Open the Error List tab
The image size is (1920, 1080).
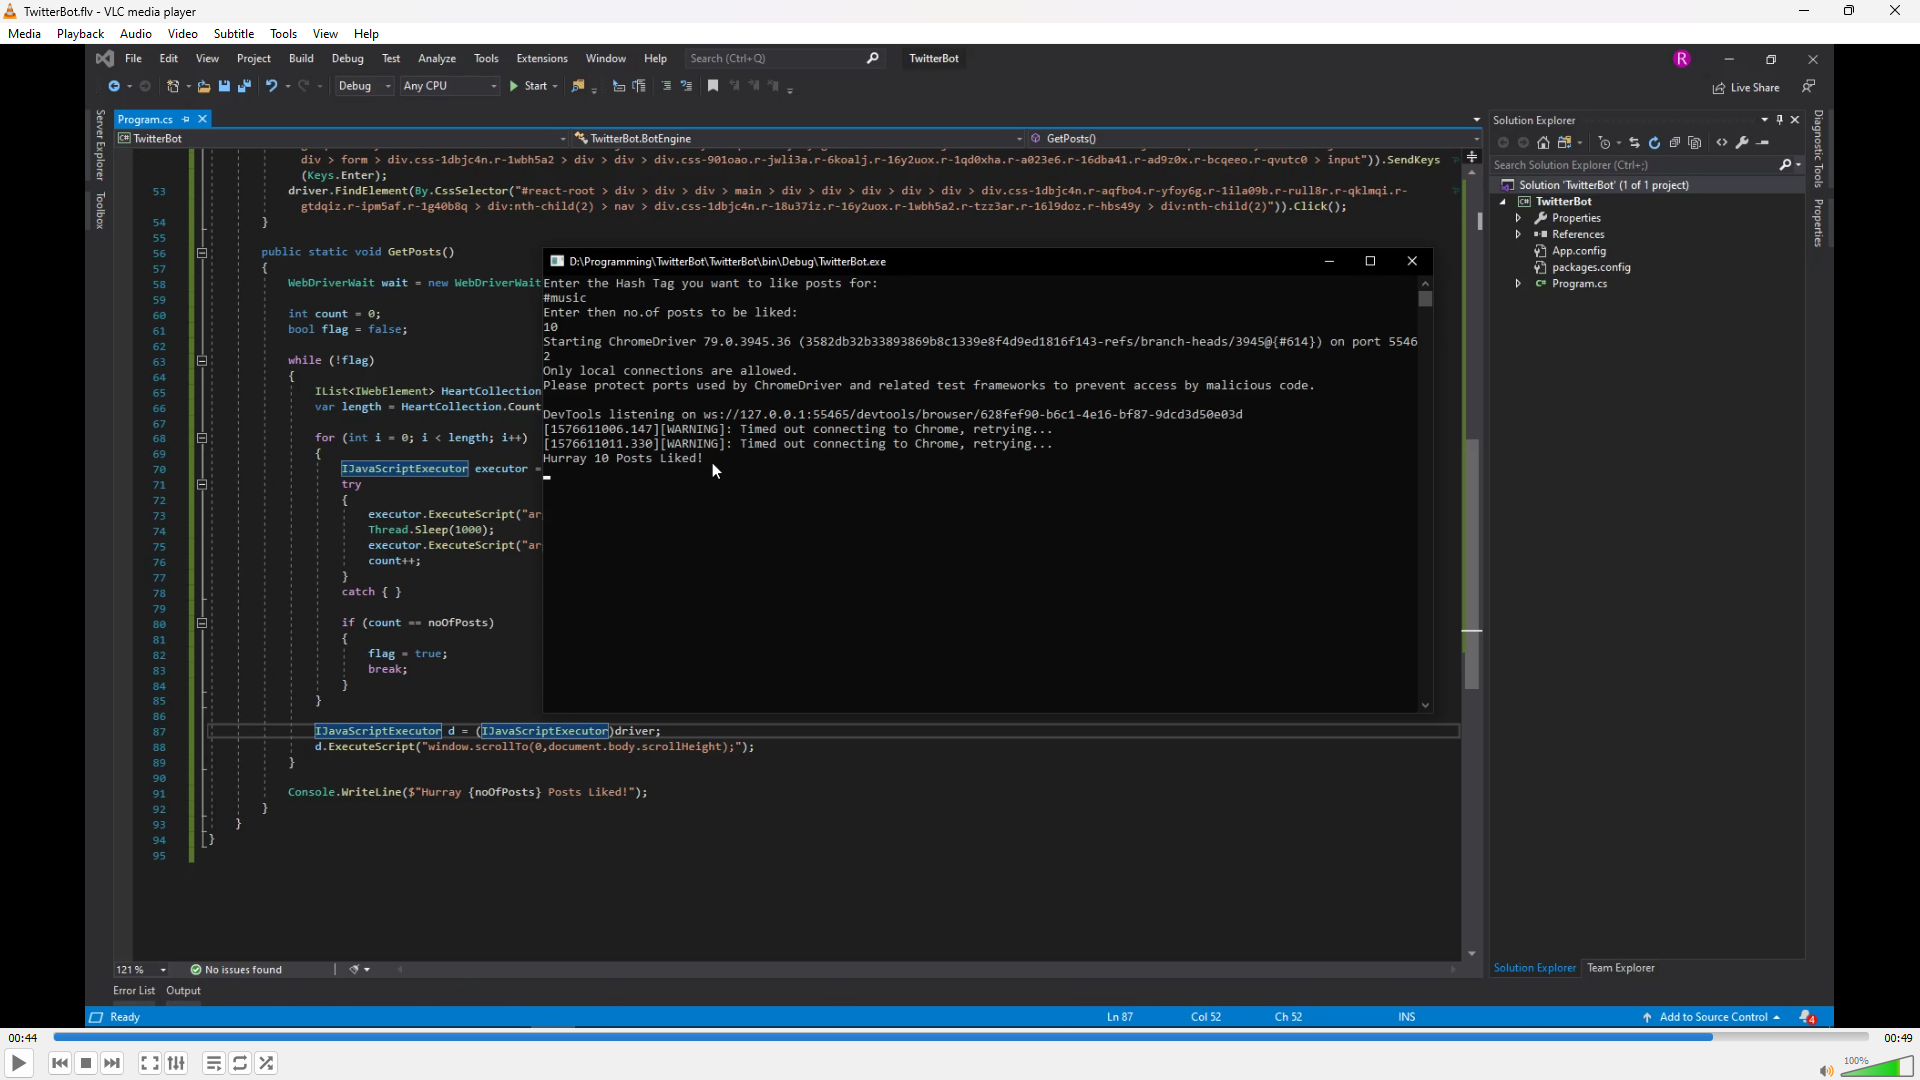click(134, 991)
